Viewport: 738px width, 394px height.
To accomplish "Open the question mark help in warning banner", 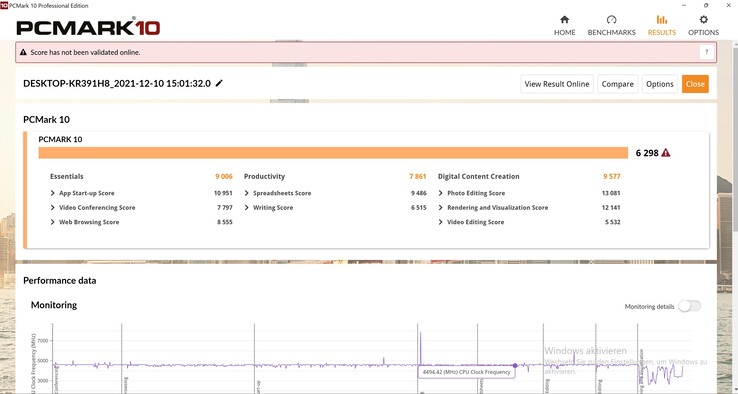I will point(706,52).
